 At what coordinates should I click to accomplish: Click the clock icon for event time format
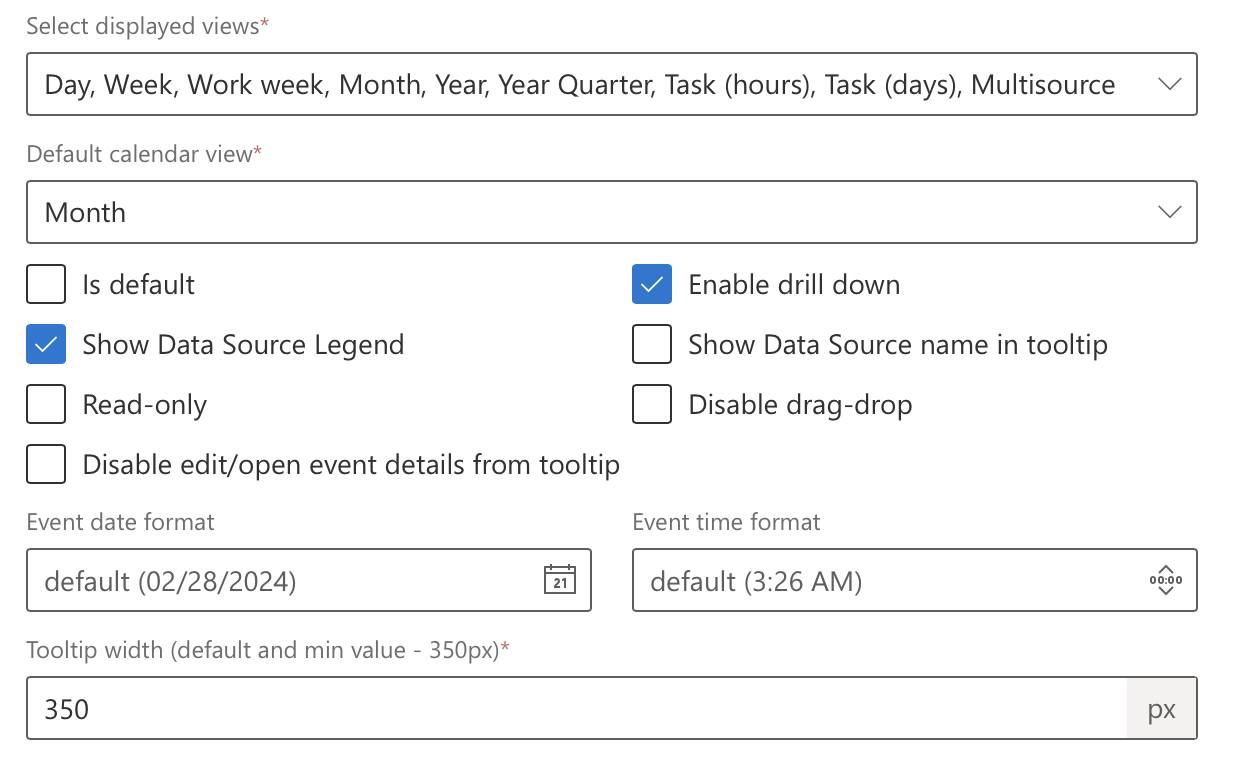pyautogui.click(x=1167, y=580)
